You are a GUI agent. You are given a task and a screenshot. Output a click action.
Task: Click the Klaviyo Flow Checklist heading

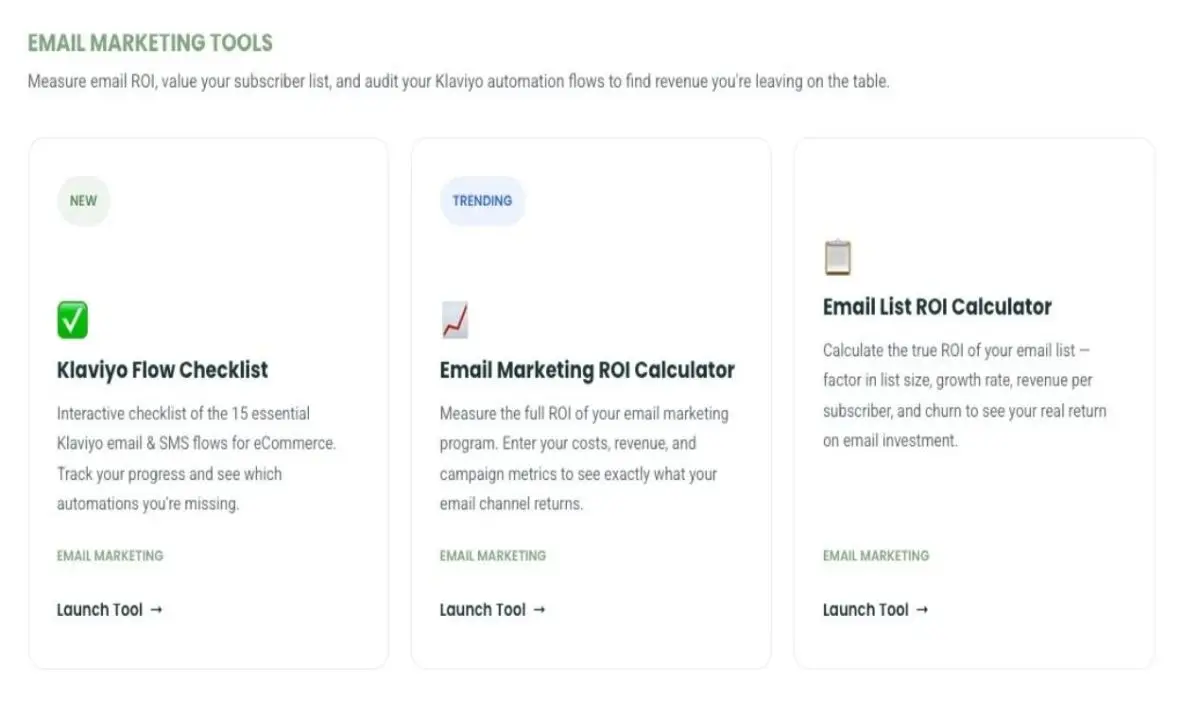(x=162, y=370)
